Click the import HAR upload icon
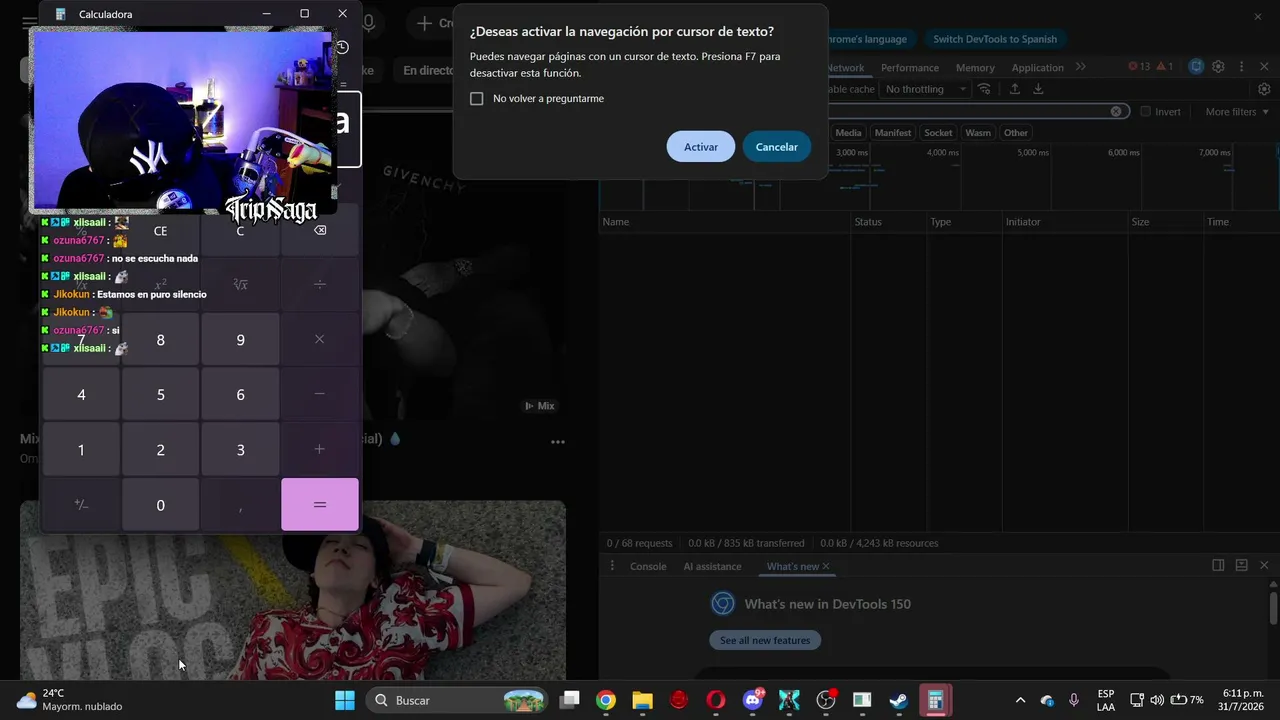The width and height of the screenshot is (1280, 720). point(1015,89)
